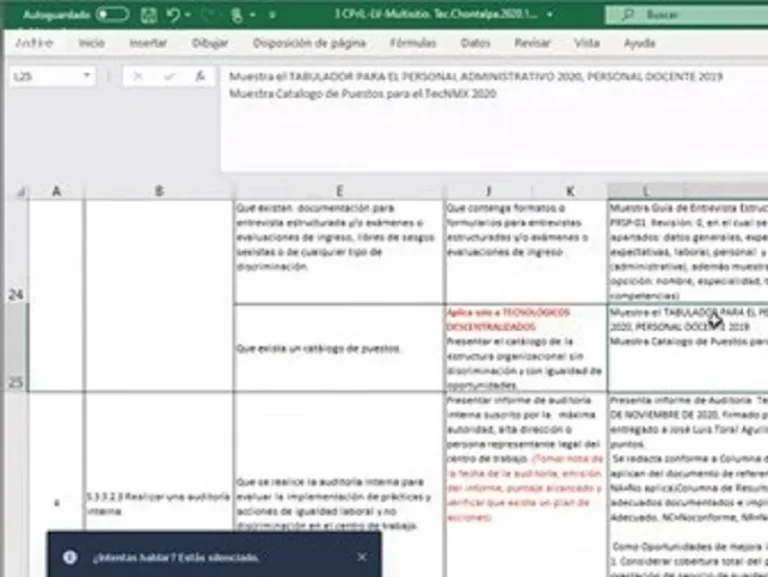768x577 pixels.
Task: Select column K header
Action: coord(570,191)
